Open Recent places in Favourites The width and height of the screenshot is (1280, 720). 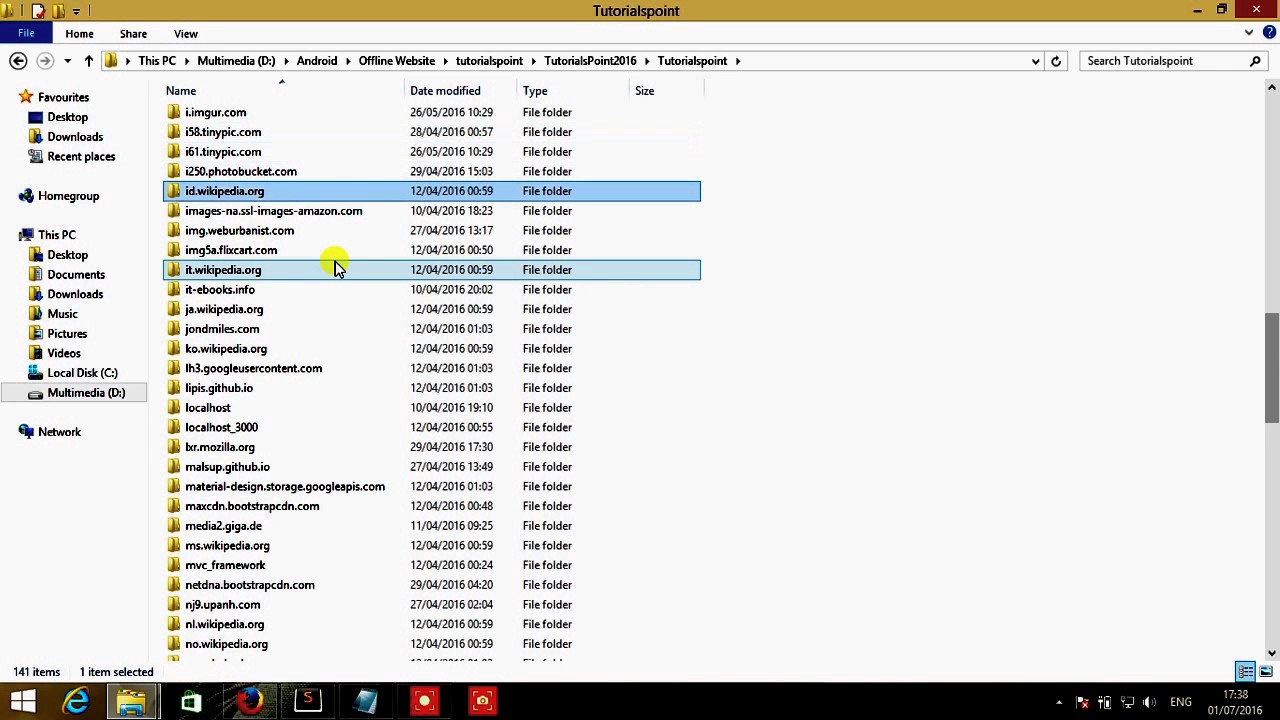81,157
